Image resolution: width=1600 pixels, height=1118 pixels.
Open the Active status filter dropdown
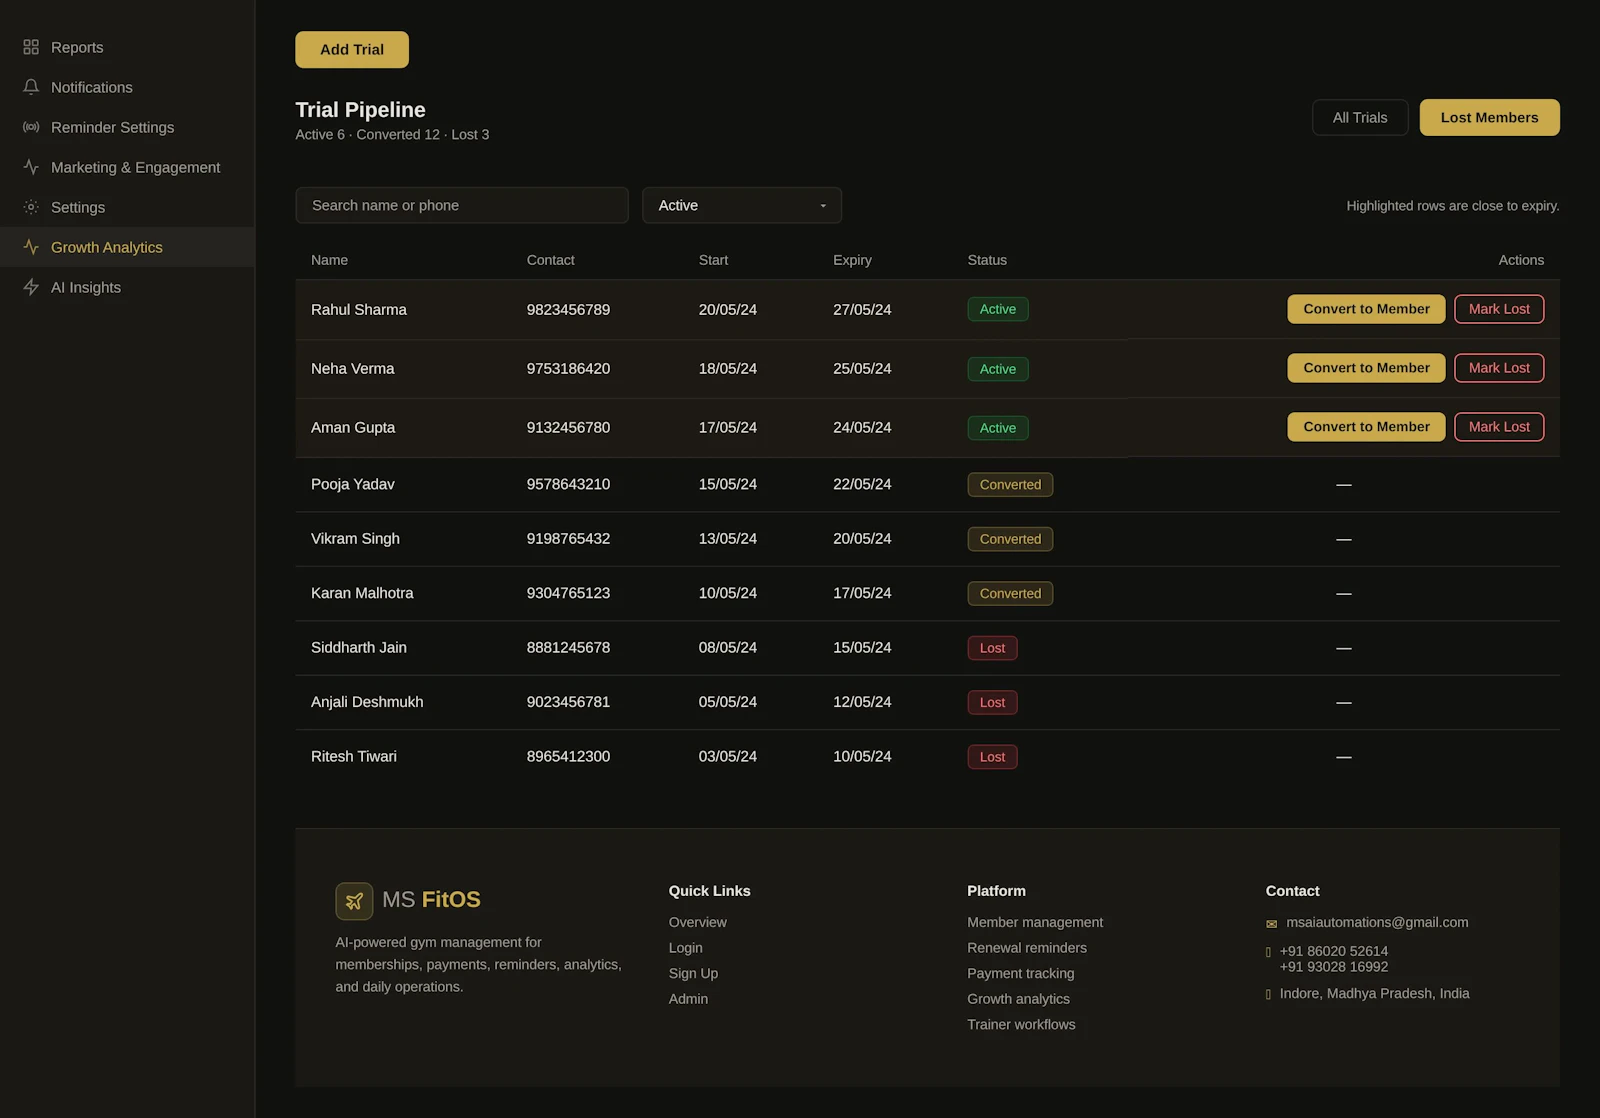click(x=742, y=205)
